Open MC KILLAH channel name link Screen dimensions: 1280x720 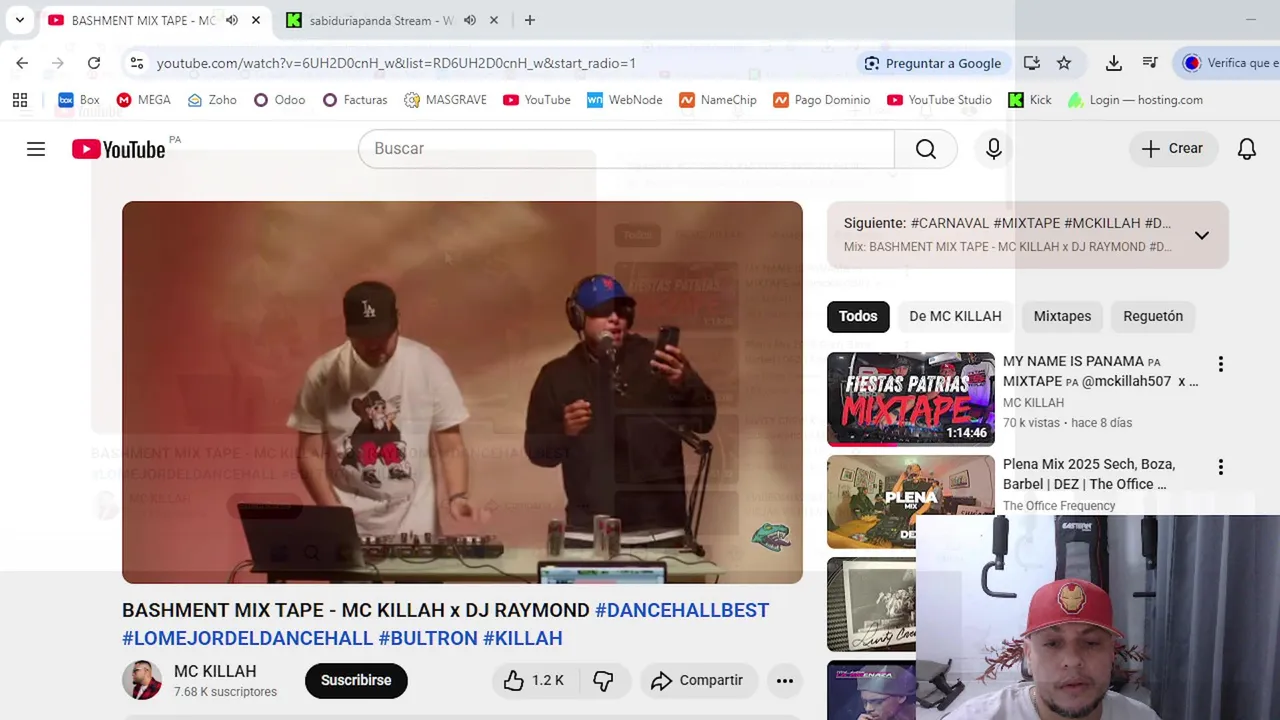point(215,672)
